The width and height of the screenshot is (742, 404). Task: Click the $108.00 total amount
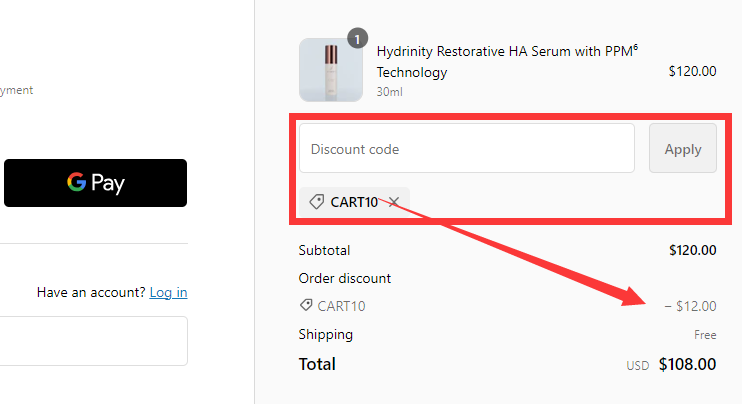tap(687, 365)
